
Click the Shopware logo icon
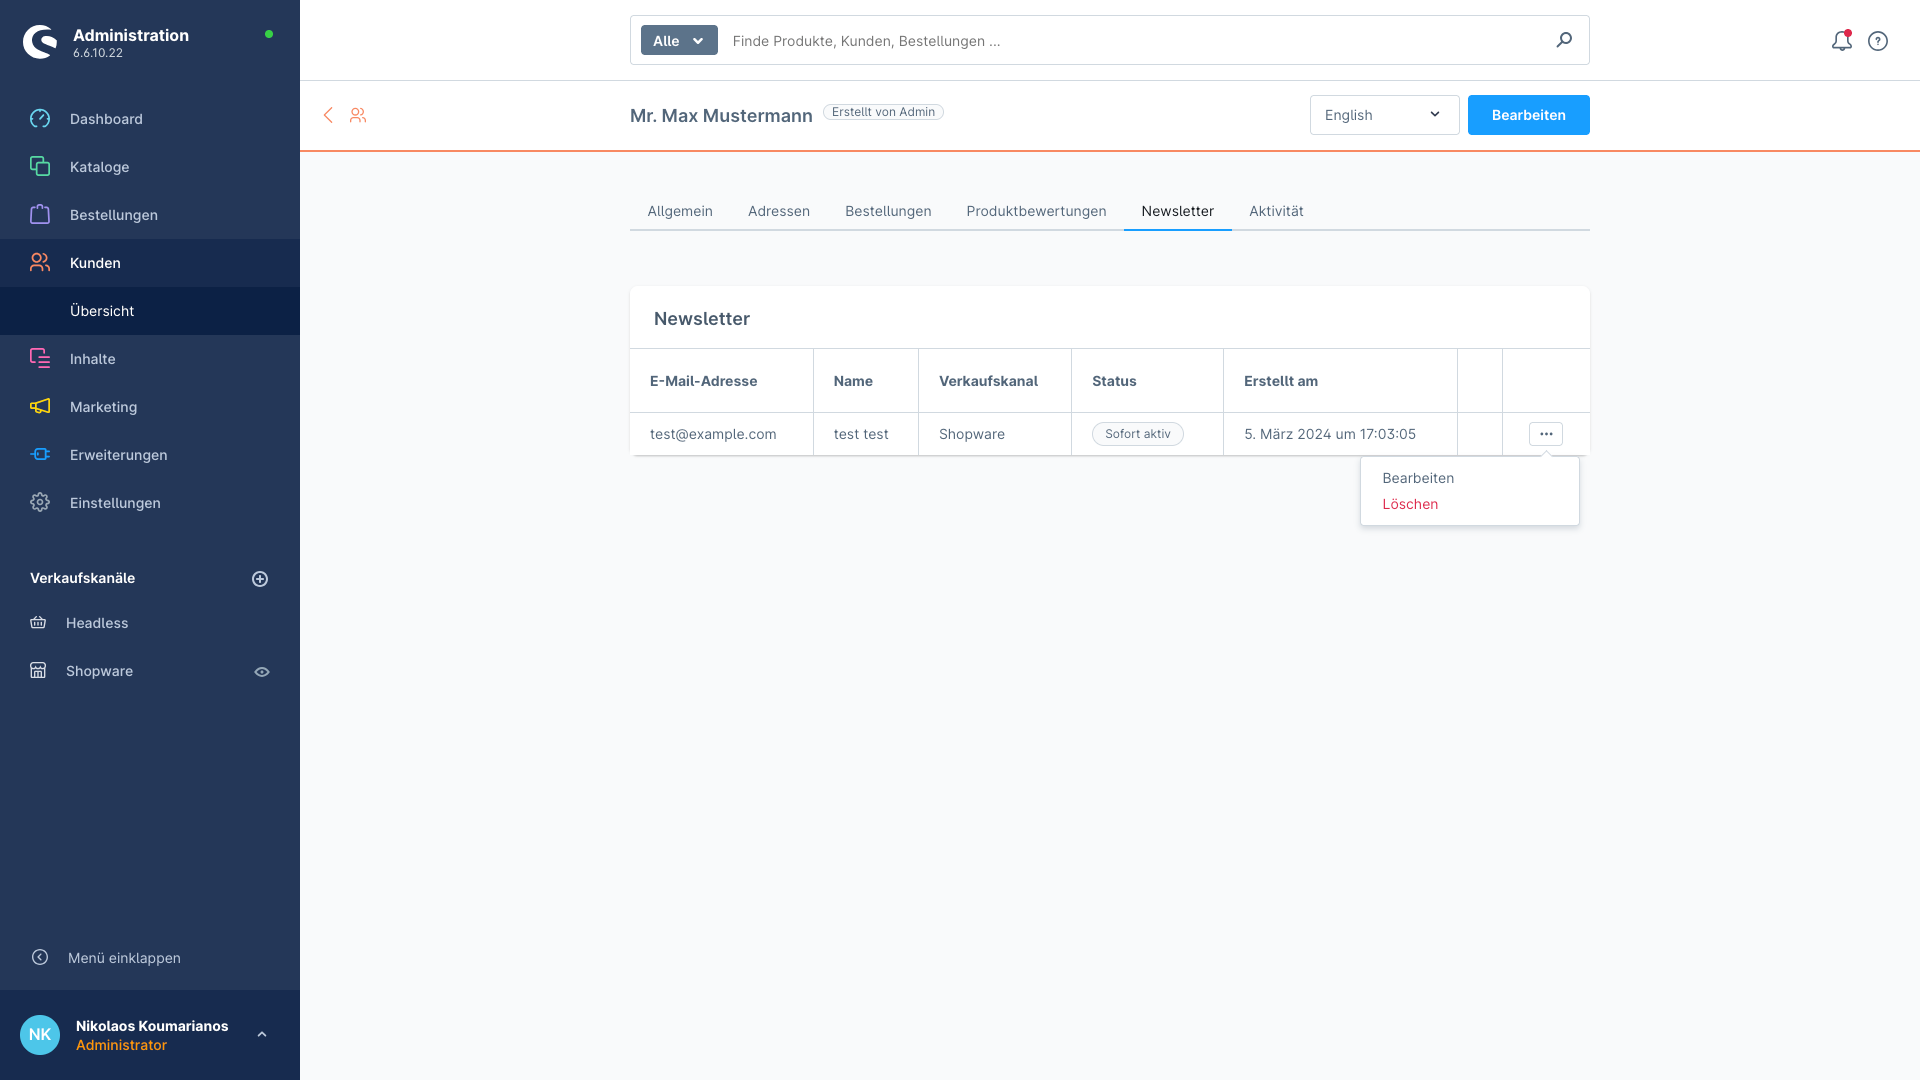(40, 42)
